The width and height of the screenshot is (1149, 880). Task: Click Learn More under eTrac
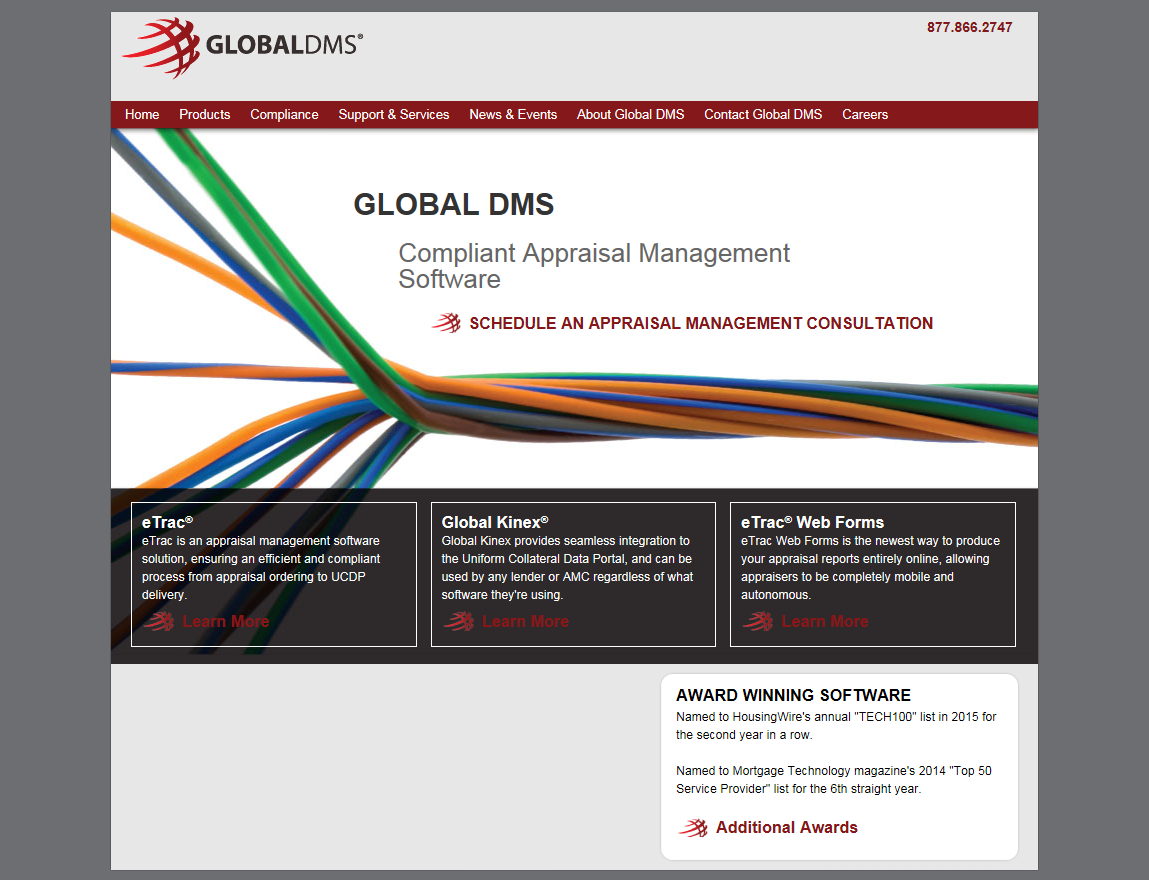coord(226,622)
